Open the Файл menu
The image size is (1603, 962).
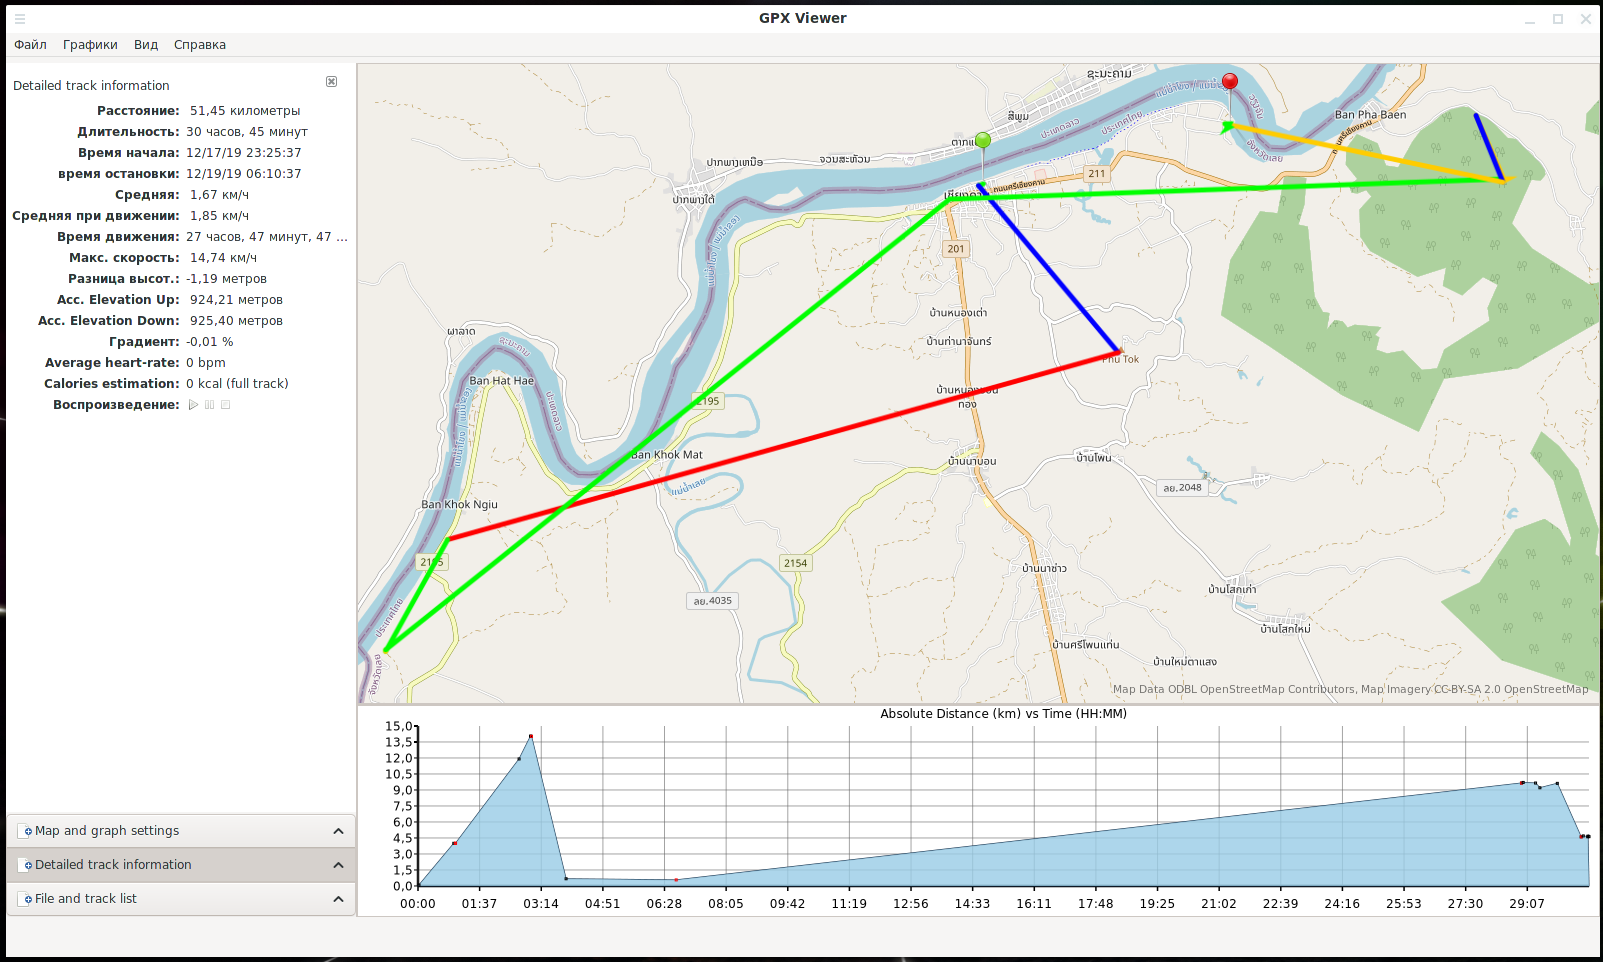[x=30, y=45]
